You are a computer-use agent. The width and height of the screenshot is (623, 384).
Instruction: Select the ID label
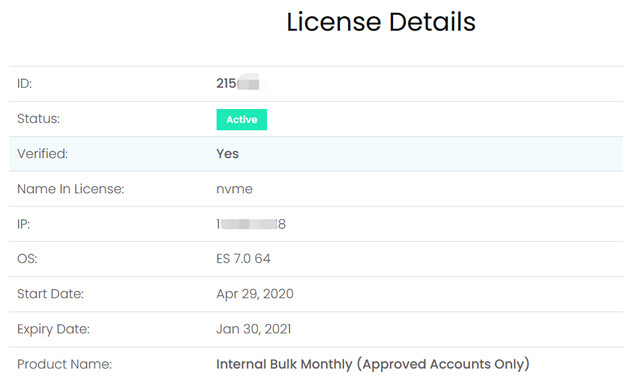(24, 83)
